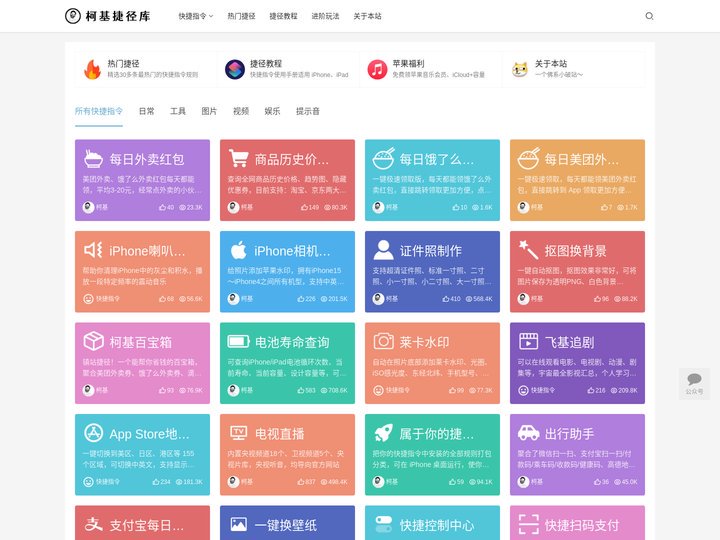Viewport: 720px width, 540px height.
Task: Click the Apple logo icon on iPhone相机
Action: click(x=238, y=250)
